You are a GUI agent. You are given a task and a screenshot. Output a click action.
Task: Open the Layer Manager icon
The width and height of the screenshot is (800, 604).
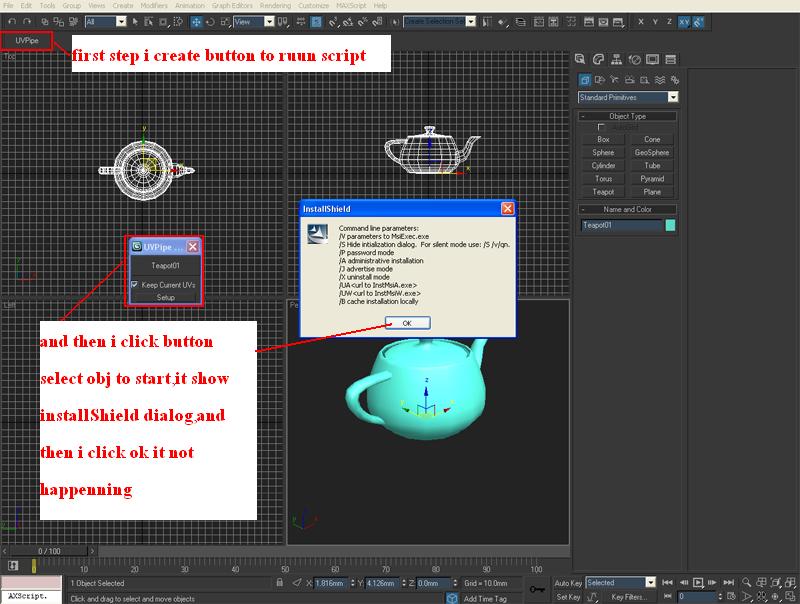[520, 22]
